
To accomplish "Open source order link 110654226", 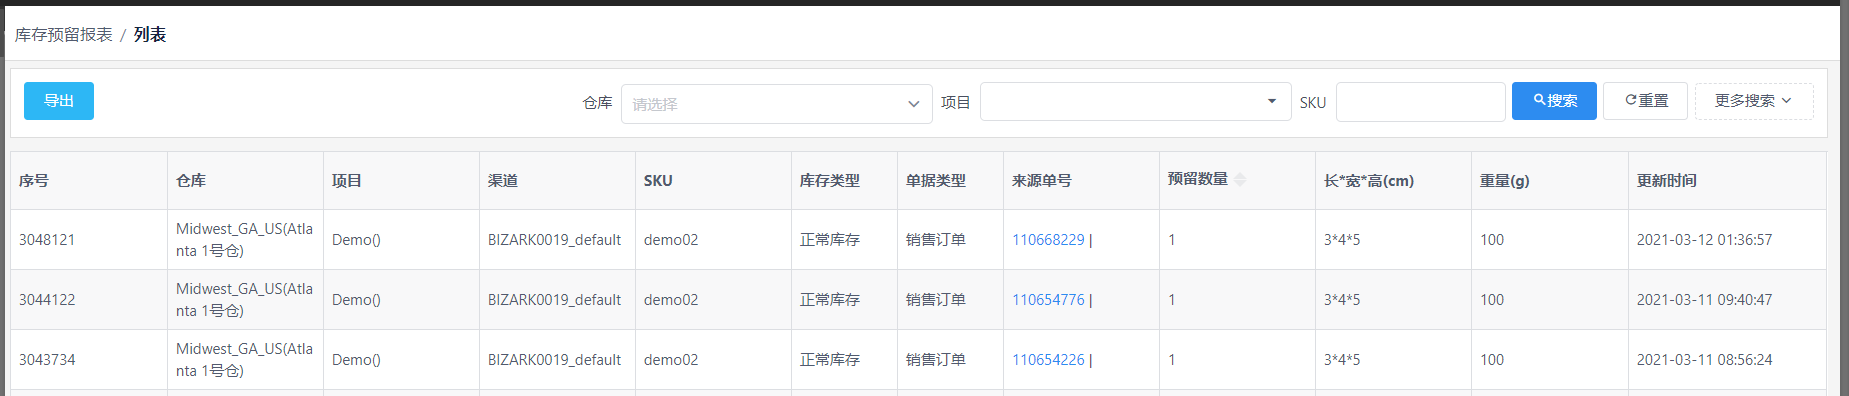I will tap(1048, 360).
